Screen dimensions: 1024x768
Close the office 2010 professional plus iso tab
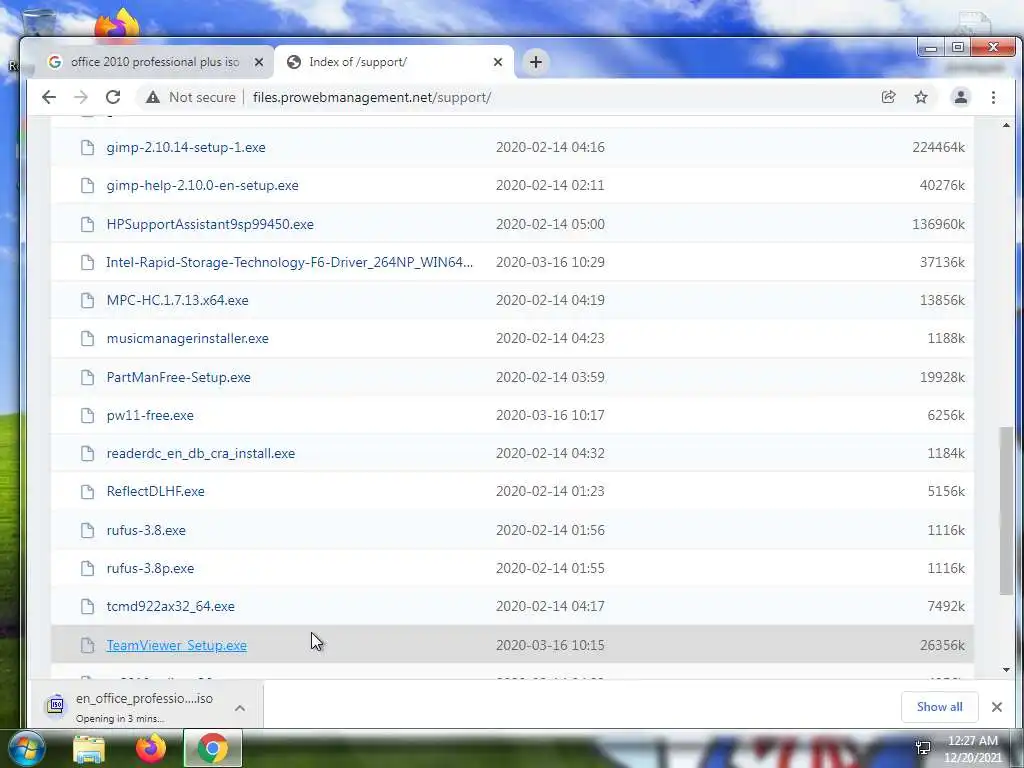(x=259, y=62)
